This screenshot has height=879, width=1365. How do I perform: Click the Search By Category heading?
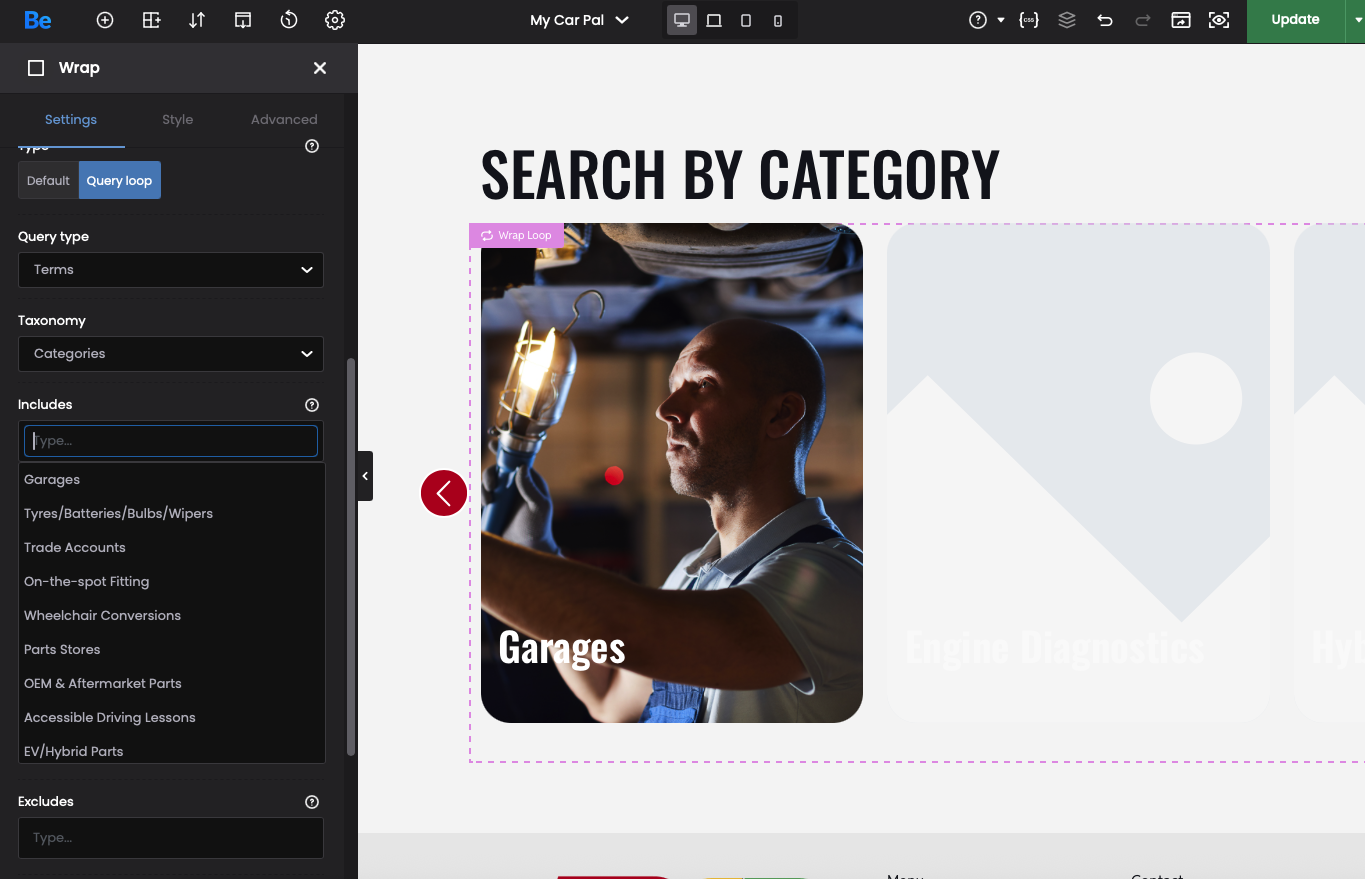(740, 173)
